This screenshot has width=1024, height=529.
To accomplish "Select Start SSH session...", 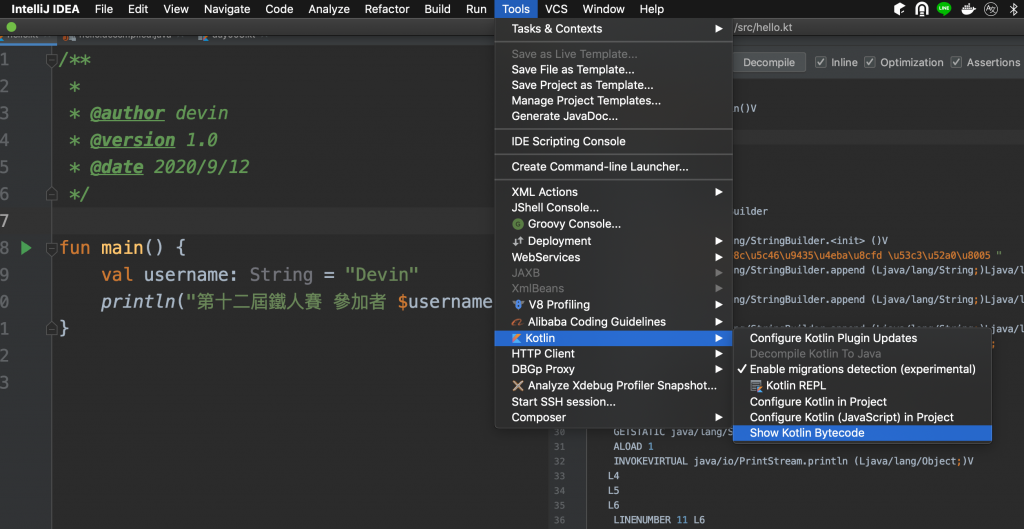I will (614, 402).
